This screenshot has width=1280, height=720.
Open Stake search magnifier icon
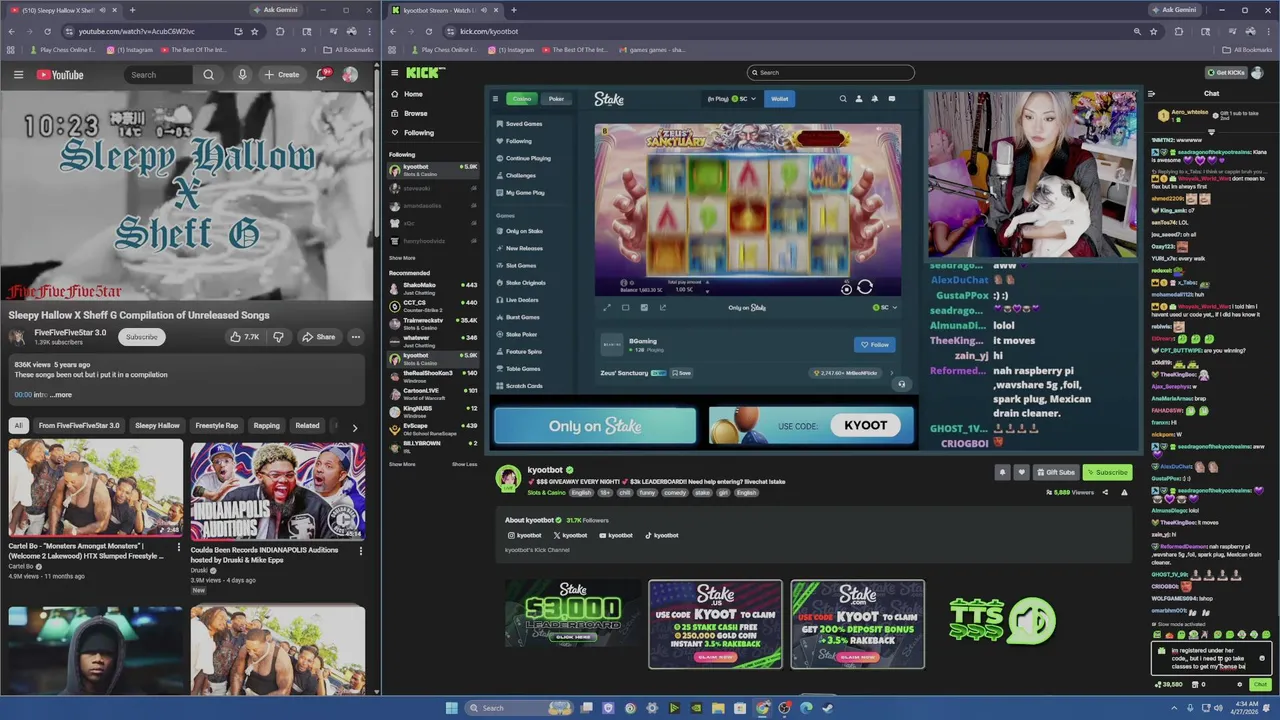click(x=843, y=99)
